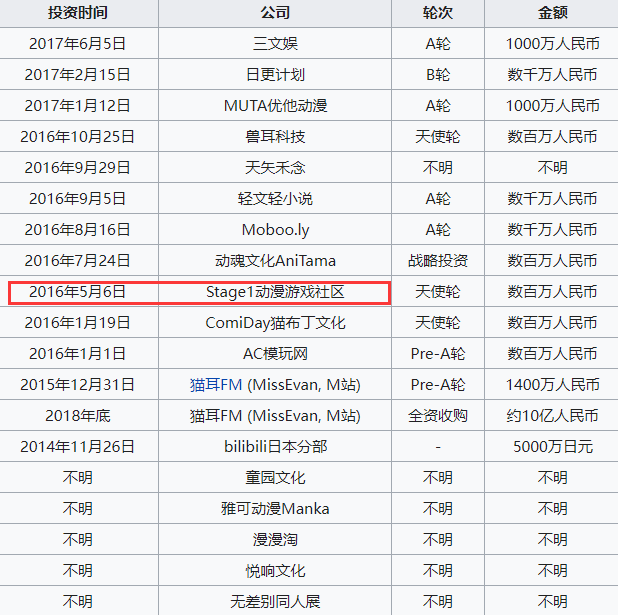Select the company cell Stage1动漫游戏社区
Viewport: 618px width, 615px height.
[275, 292]
